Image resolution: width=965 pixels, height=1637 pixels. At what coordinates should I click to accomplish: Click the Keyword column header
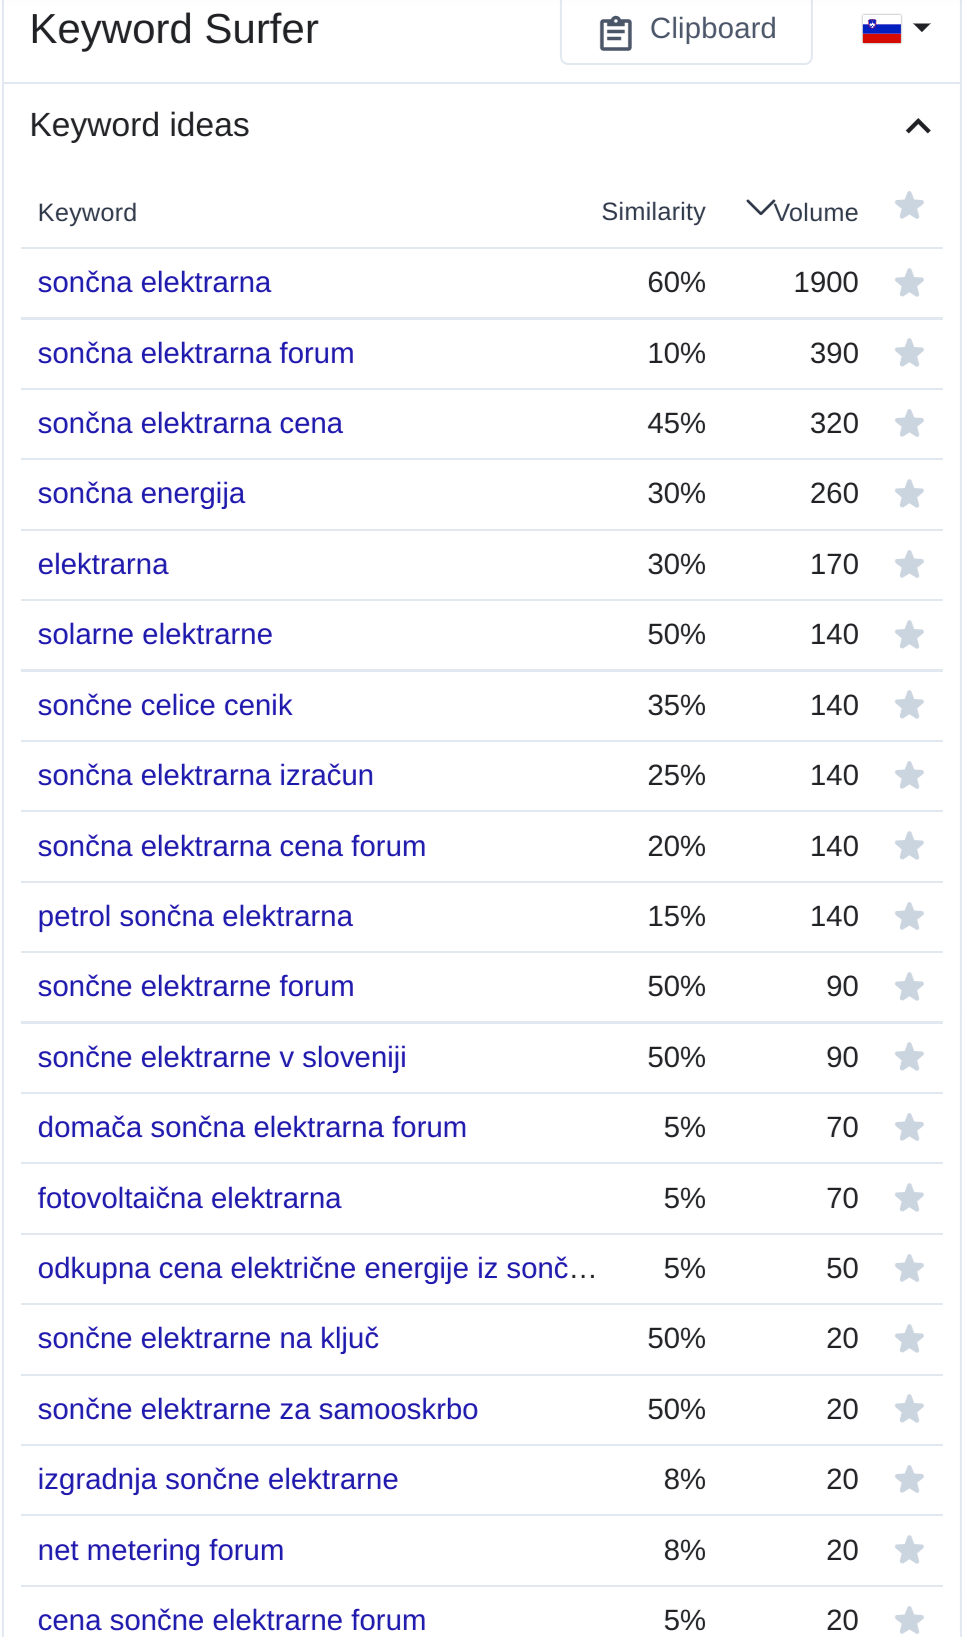pos(87,213)
